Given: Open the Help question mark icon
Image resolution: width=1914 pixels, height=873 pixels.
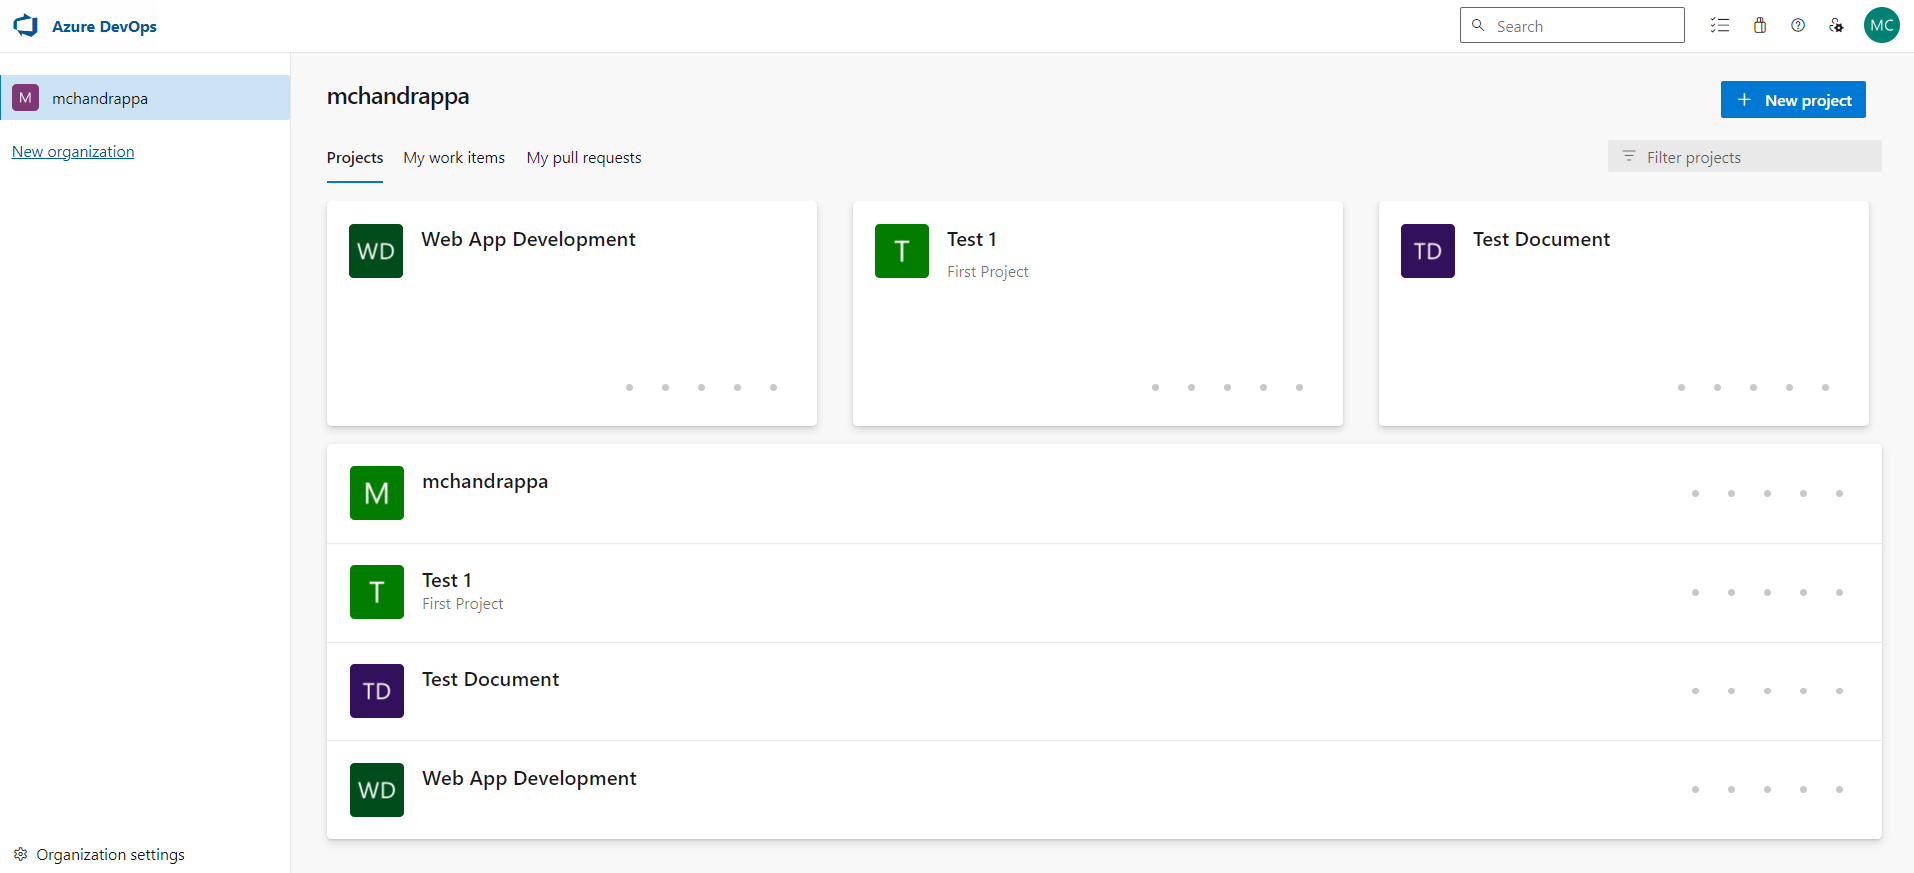Looking at the screenshot, I should [1798, 26].
